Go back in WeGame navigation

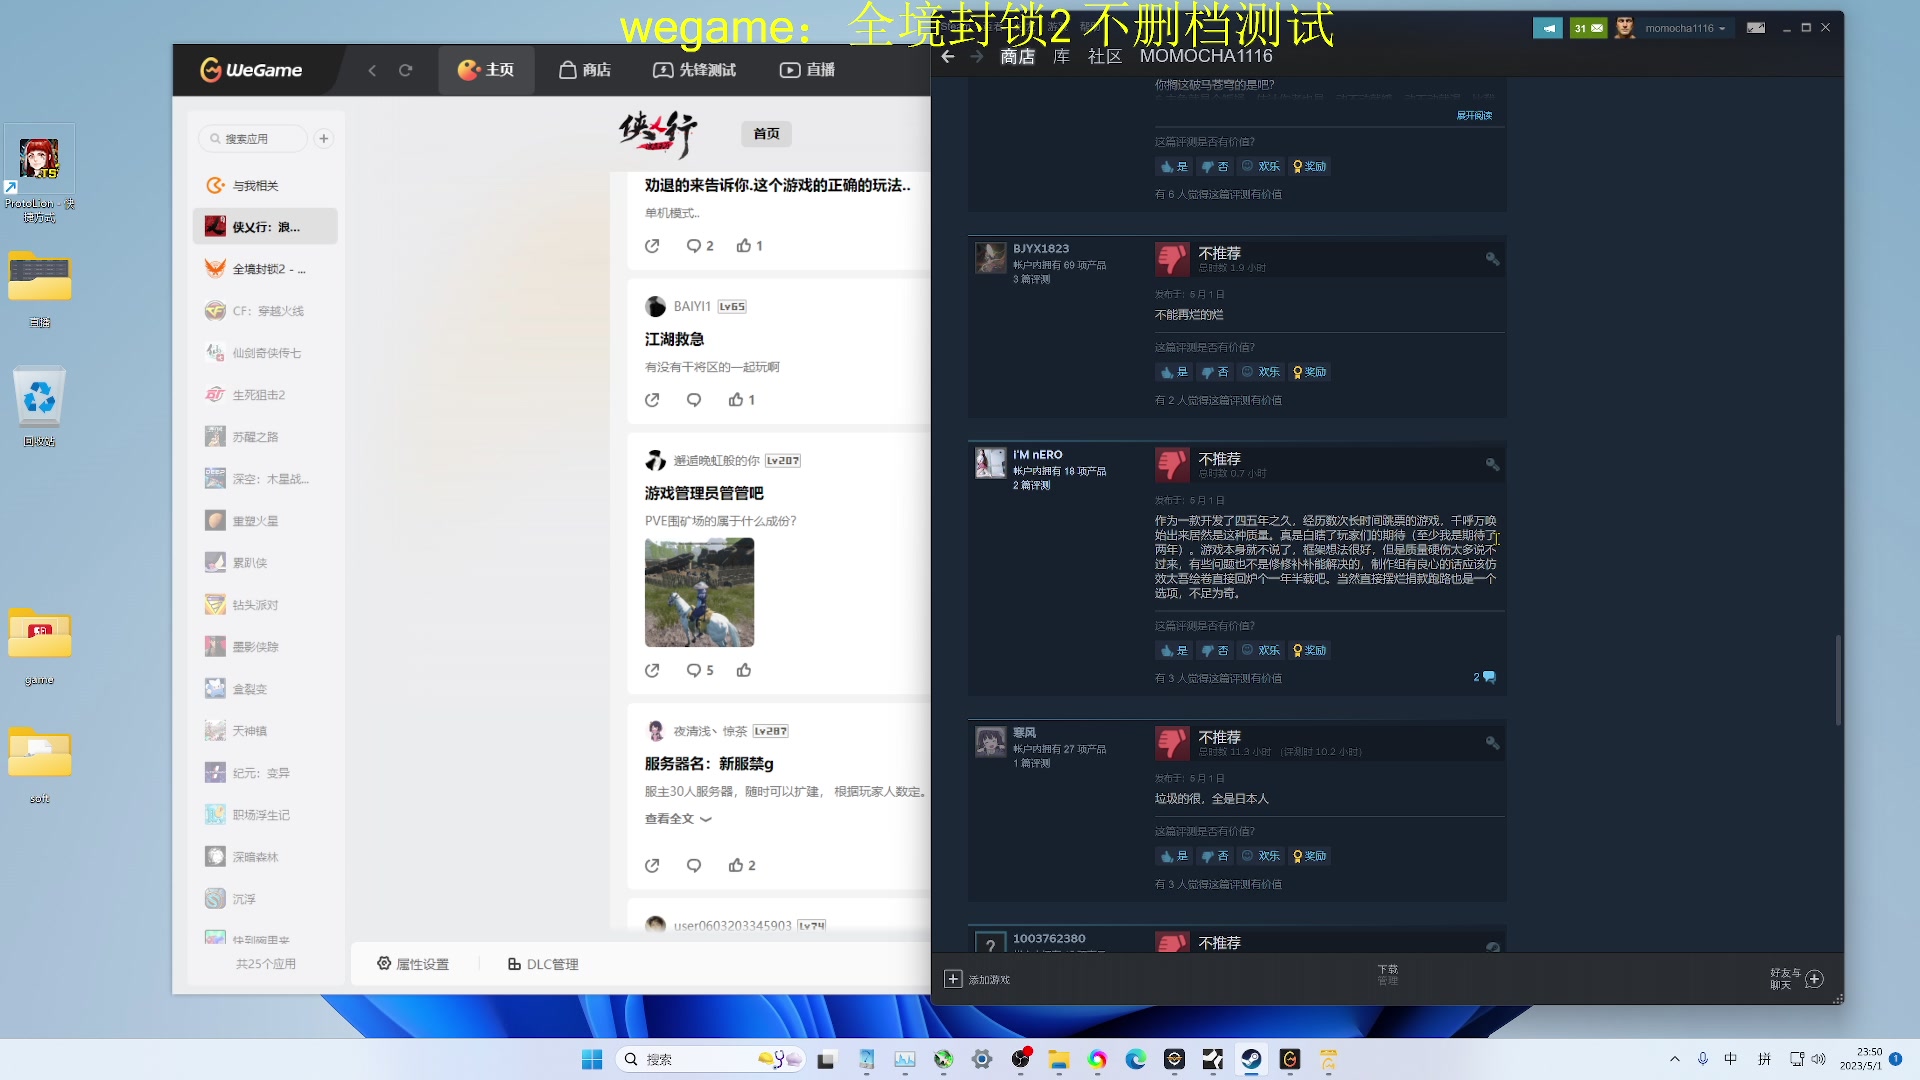372,70
